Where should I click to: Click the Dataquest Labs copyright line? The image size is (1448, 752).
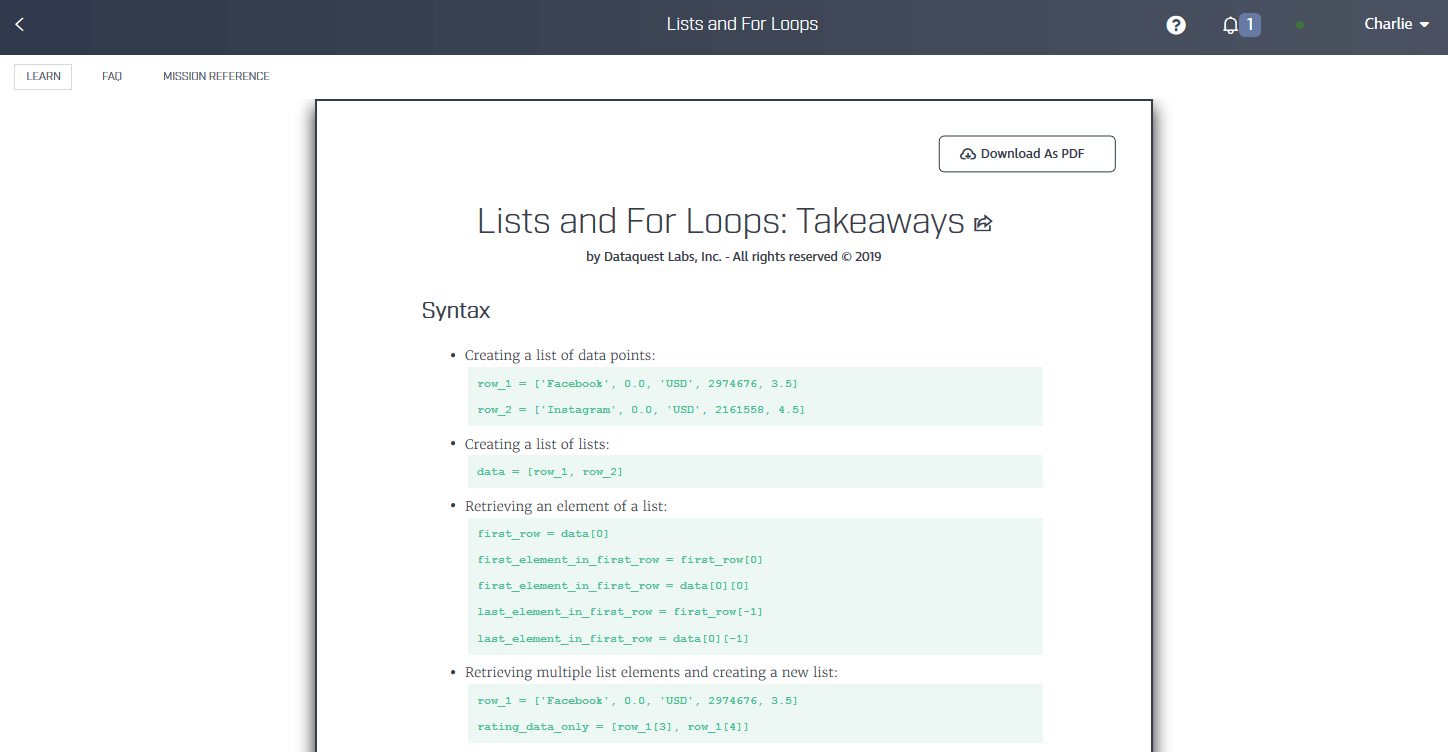point(733,256)
